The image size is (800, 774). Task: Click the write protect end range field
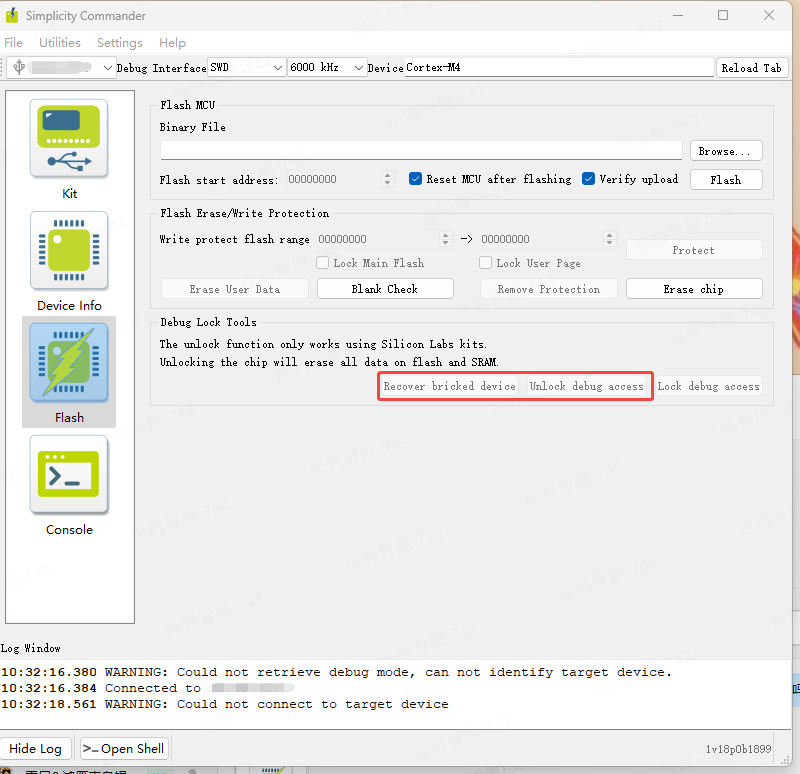coord(542,239)
